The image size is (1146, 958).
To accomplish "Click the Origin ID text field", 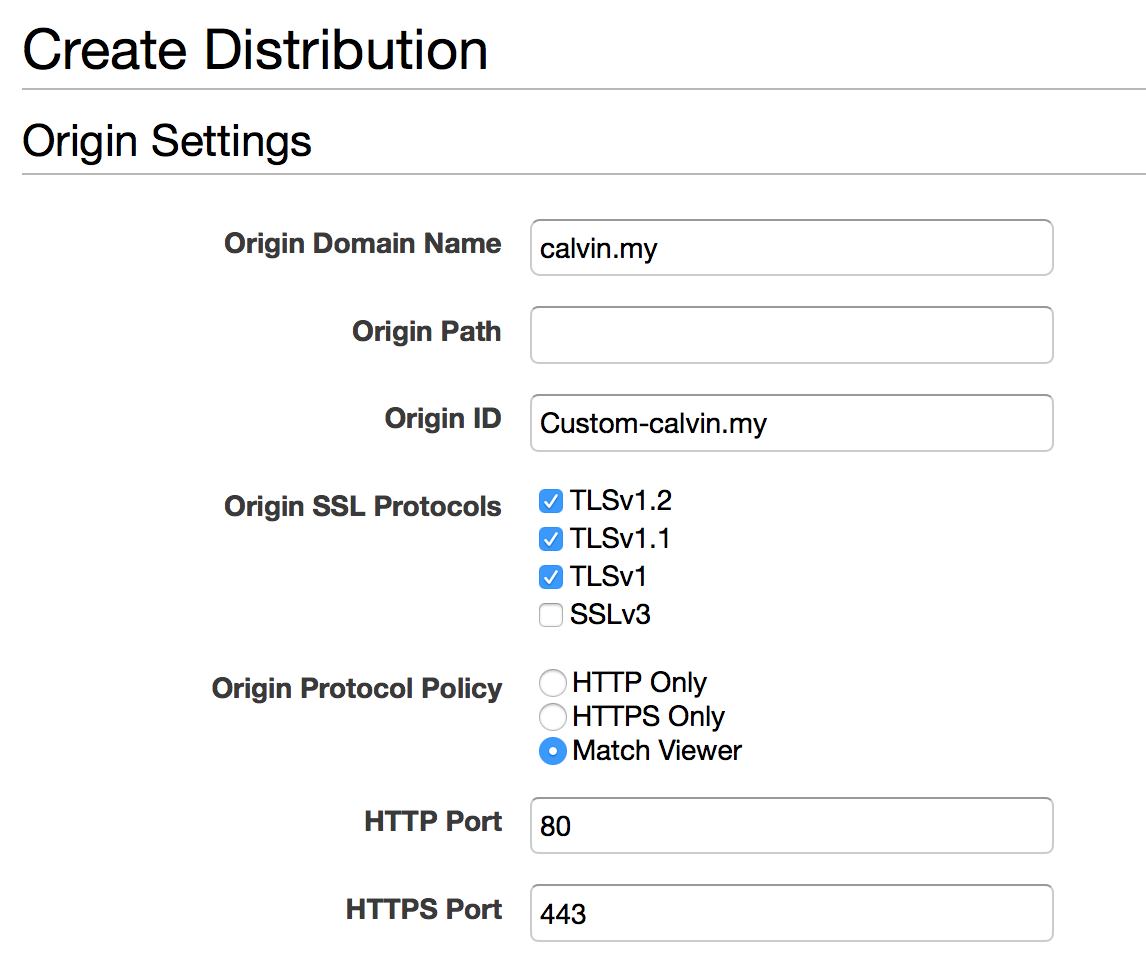I will (x=792, y=423).
